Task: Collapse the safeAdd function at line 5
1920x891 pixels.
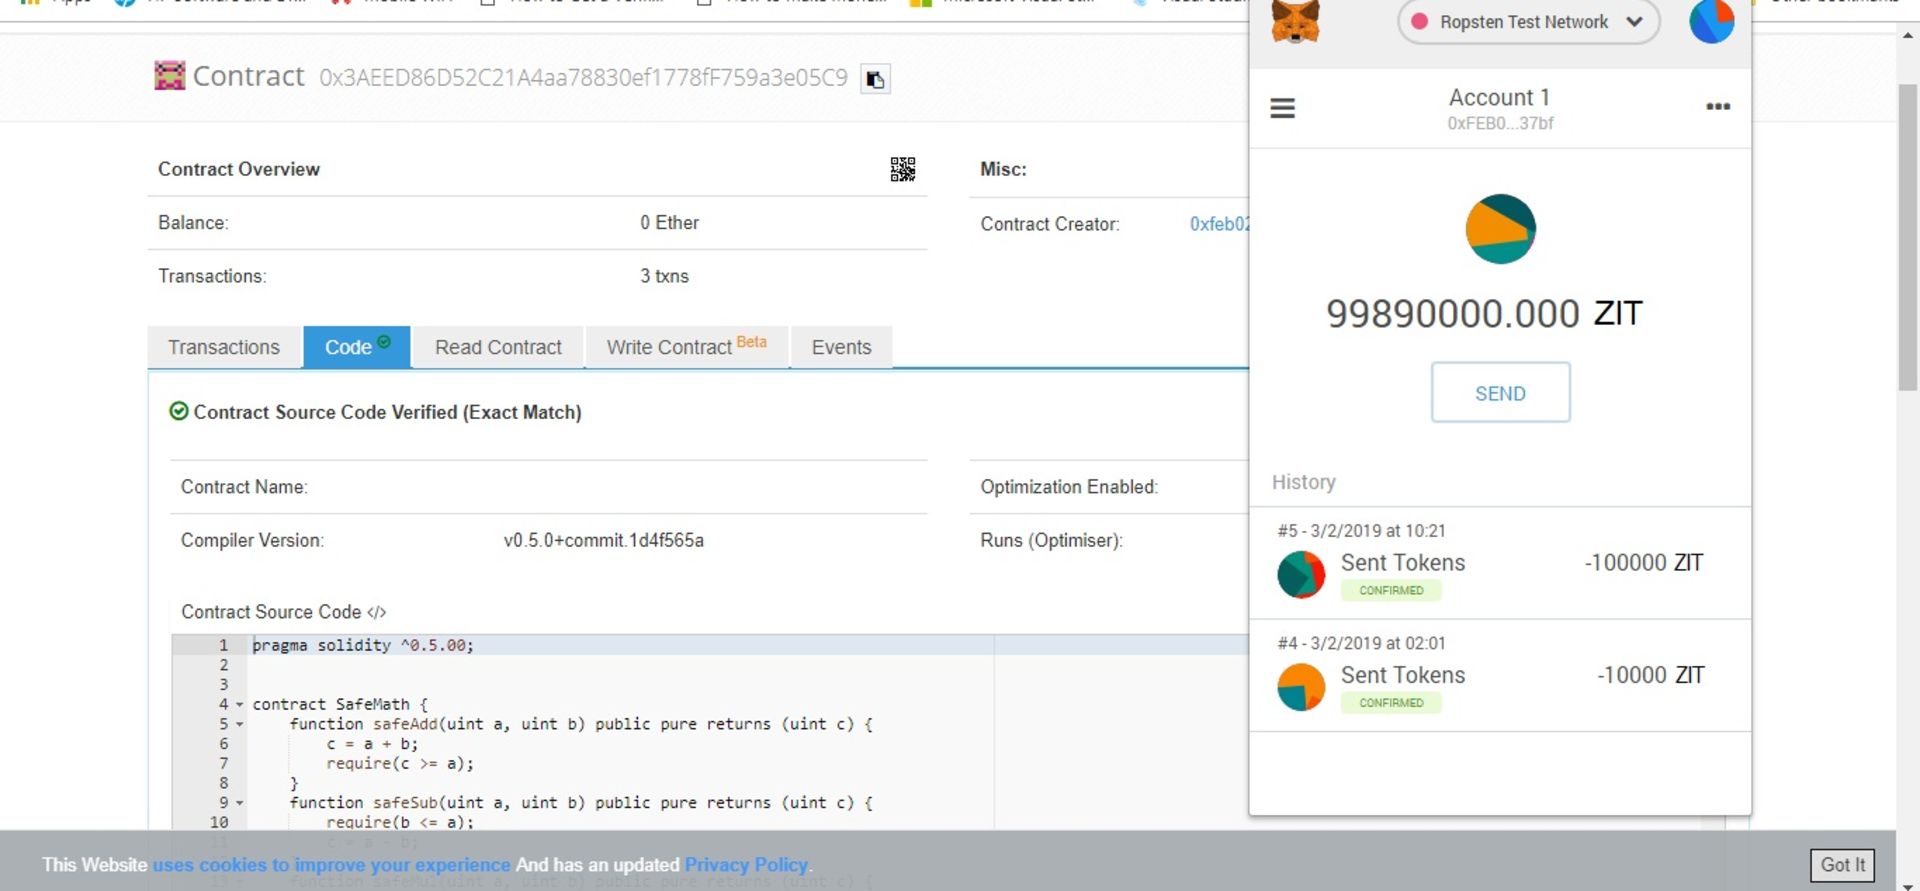Action: click(x=240, y=725)
